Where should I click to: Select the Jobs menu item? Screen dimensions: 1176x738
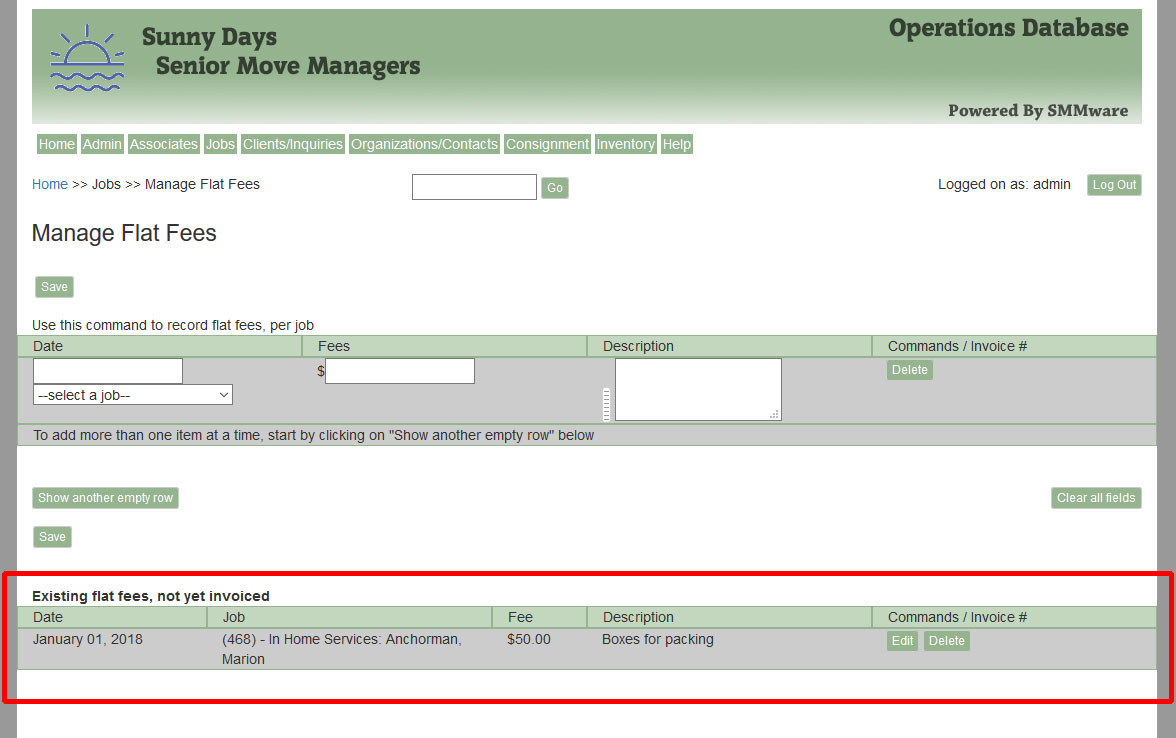coord(219,144)
